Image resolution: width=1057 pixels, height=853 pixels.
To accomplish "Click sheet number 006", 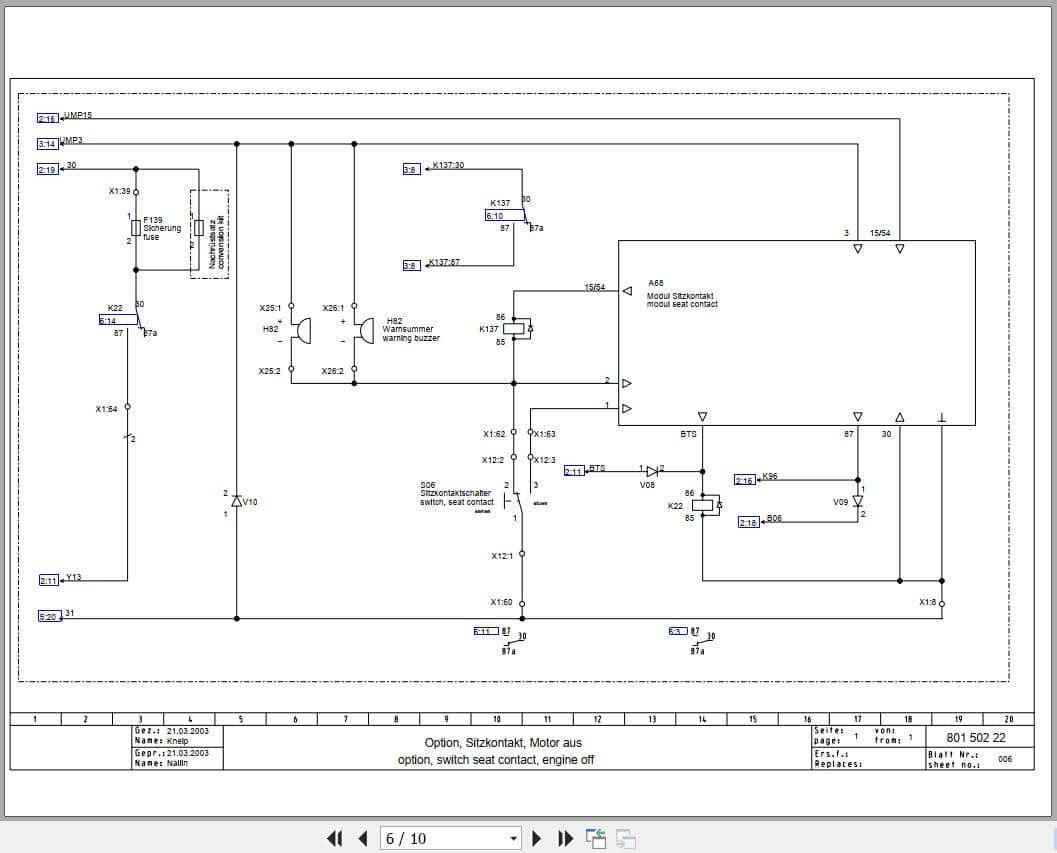I will [x=1005, y=759].
